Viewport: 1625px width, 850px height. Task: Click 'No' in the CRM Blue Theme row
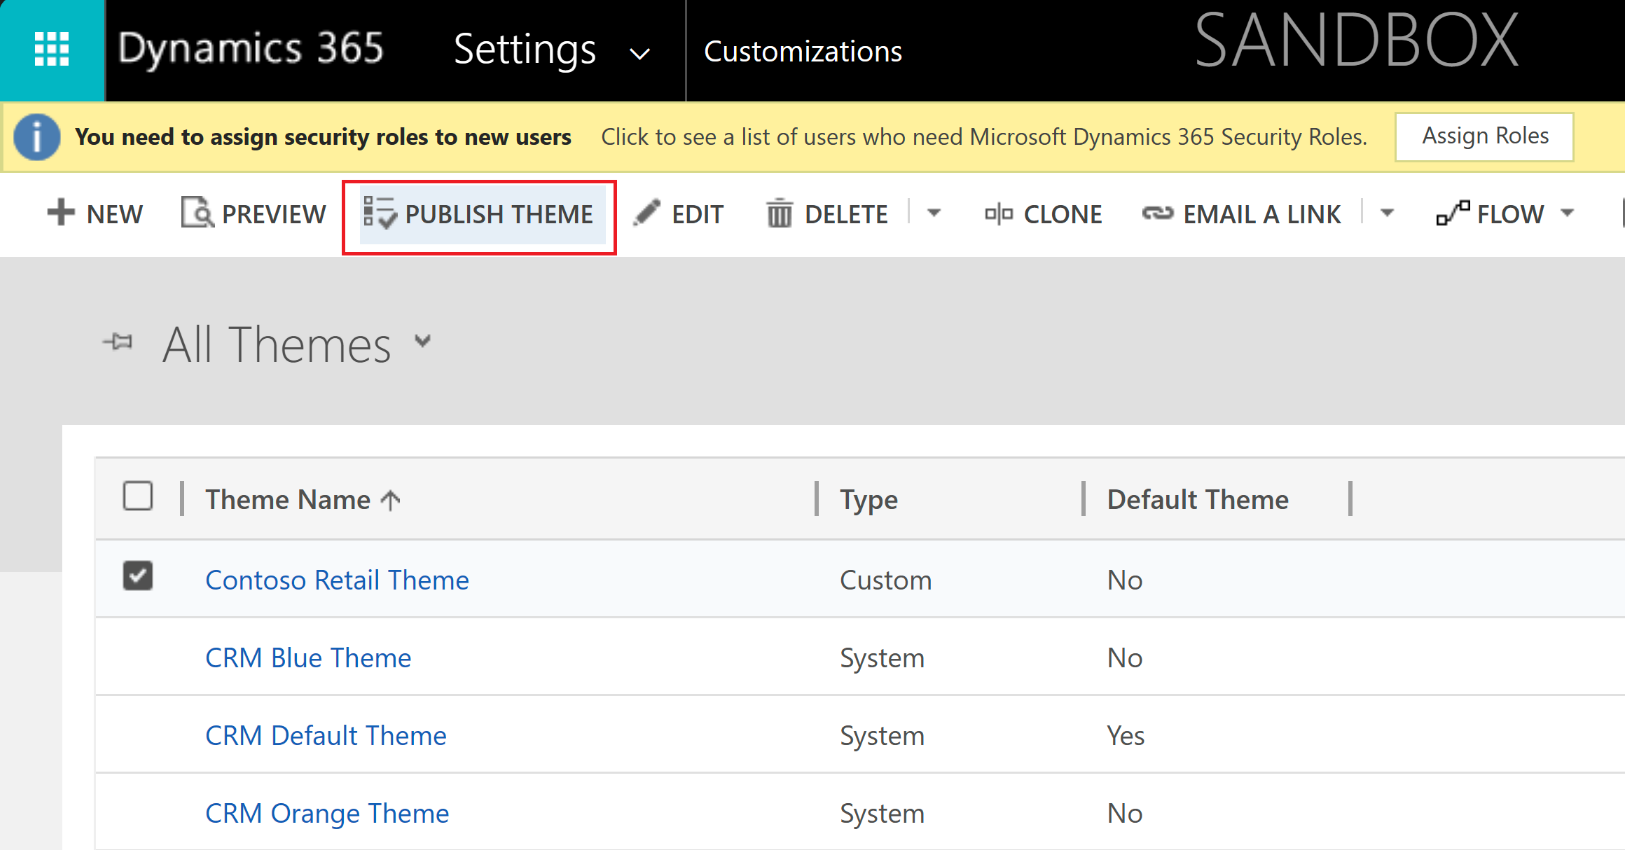[1124, 658]
